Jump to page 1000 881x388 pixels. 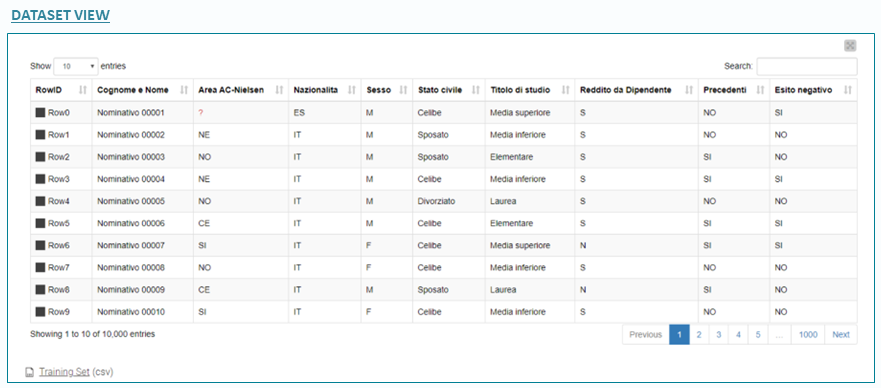808,335
